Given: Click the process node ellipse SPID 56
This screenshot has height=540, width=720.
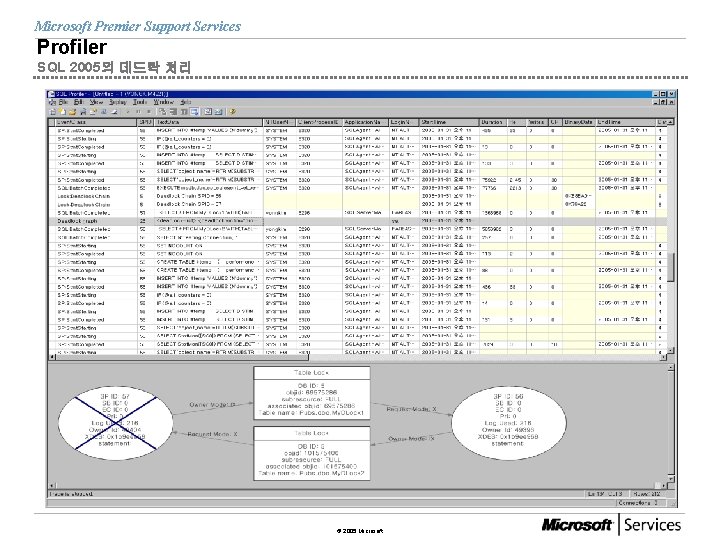Looking at the screenshot, I should pos(508,422).
